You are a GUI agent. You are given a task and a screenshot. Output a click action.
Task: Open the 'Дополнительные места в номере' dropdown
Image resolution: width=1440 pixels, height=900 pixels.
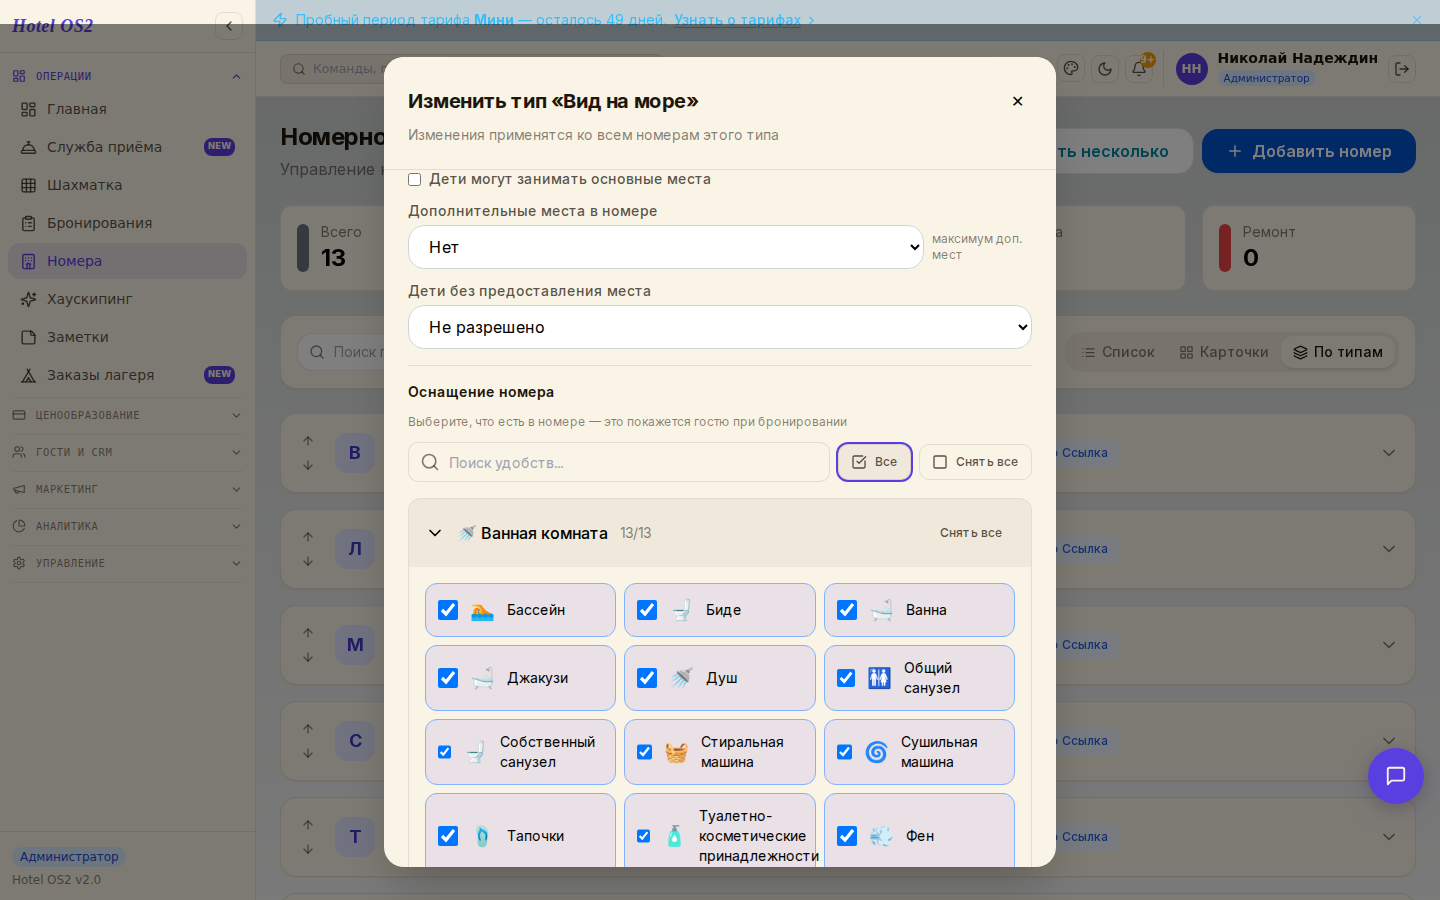(x=666, y=247)
